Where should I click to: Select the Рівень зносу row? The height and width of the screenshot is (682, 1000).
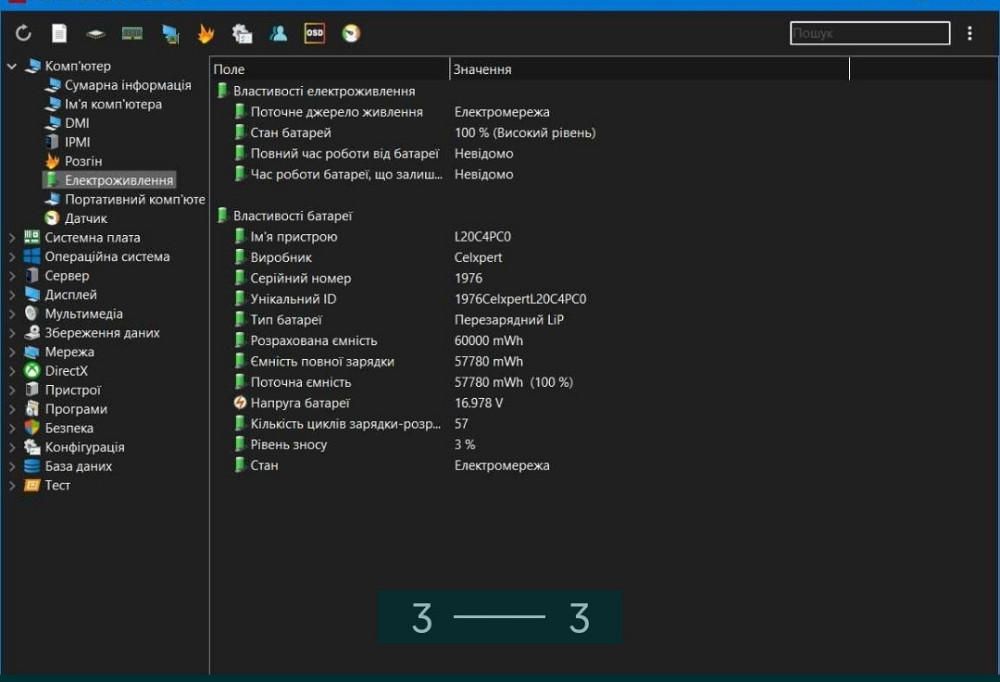[288, 444]
